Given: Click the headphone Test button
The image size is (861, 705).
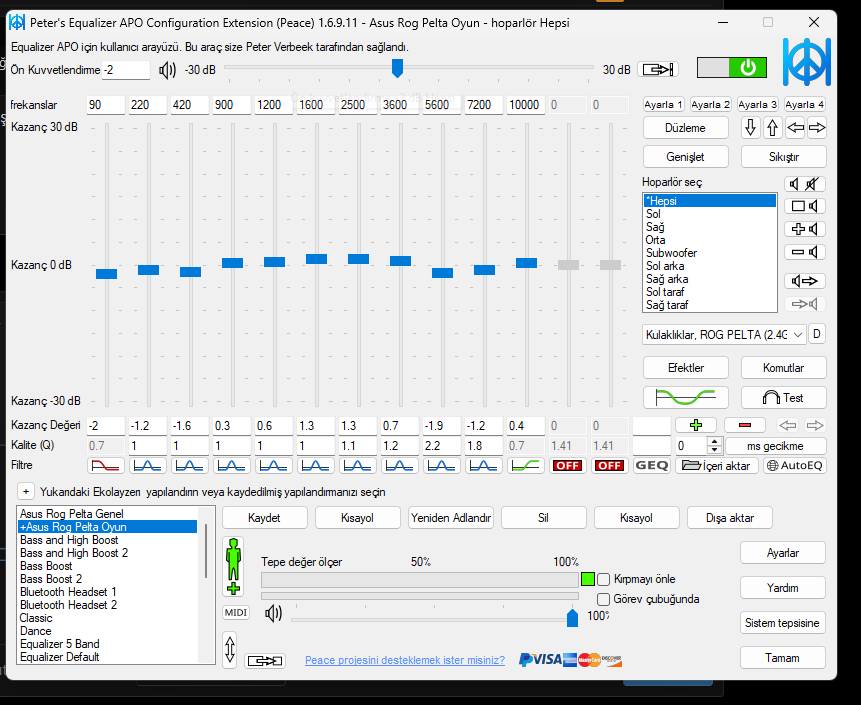Looking at the screenshot, I should pyautogui.click(x=783, y=398).
